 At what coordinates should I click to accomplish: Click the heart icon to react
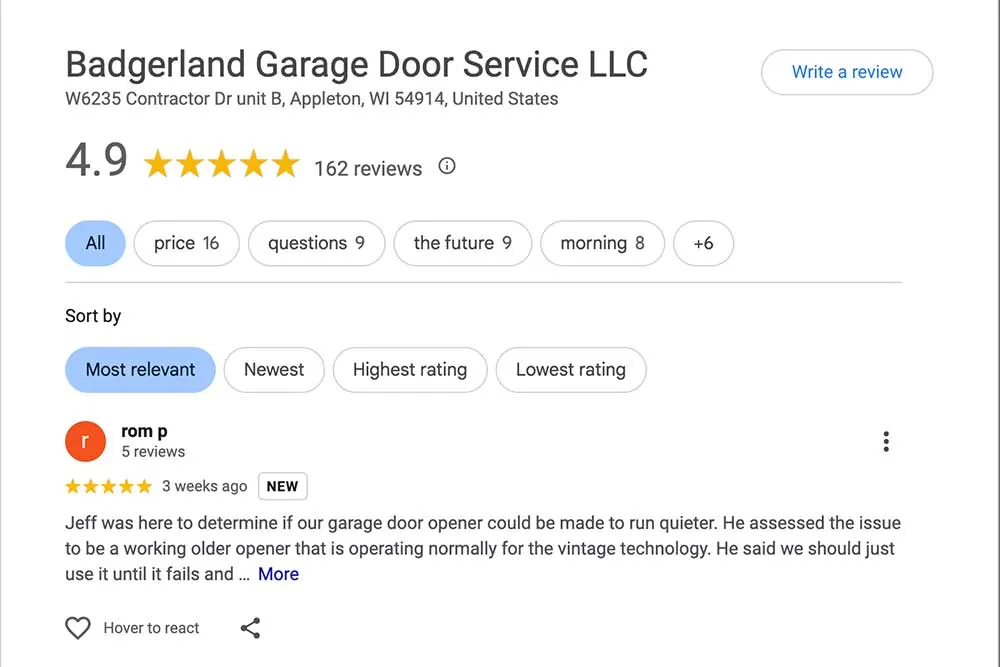tap(78, 627)
